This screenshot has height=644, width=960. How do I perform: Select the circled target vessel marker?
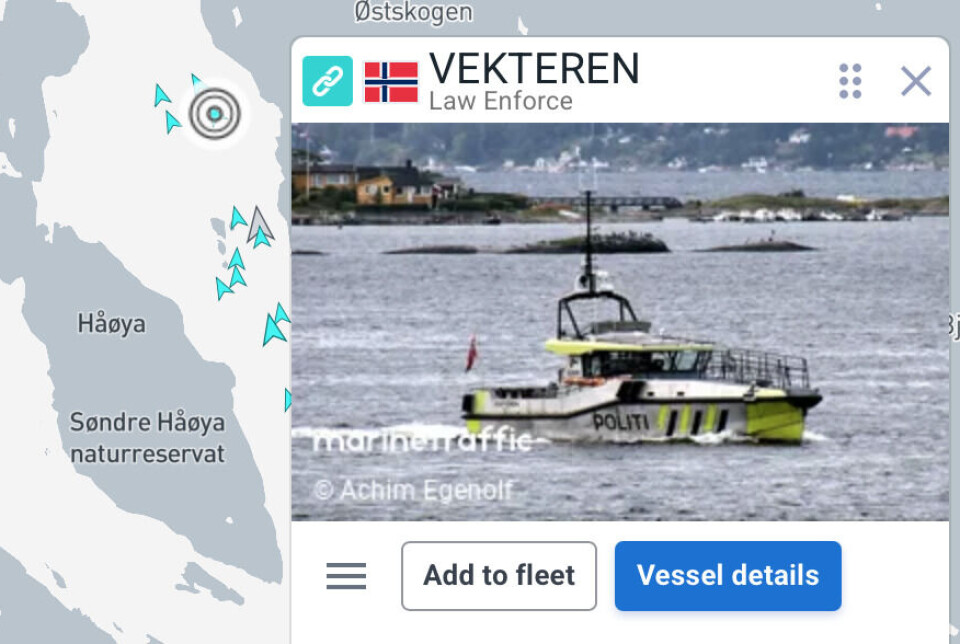click(214, 113)
